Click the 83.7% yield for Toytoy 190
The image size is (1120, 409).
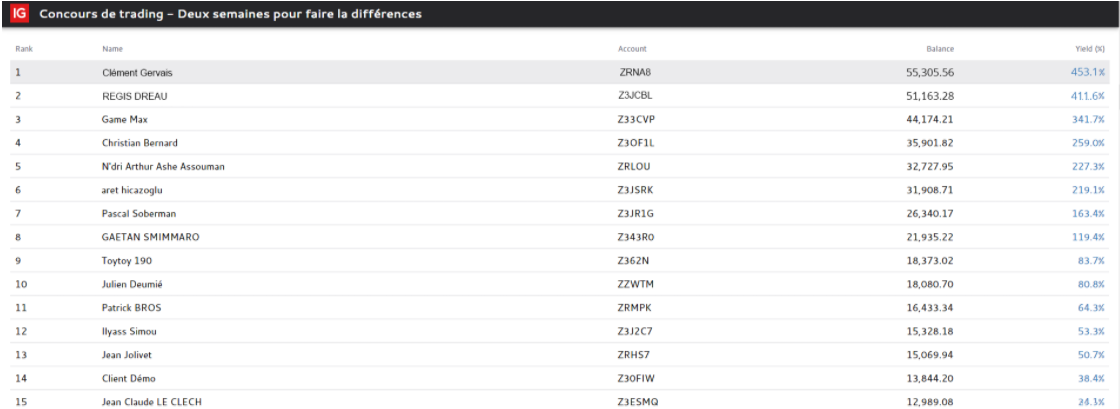pos(1090,261)
